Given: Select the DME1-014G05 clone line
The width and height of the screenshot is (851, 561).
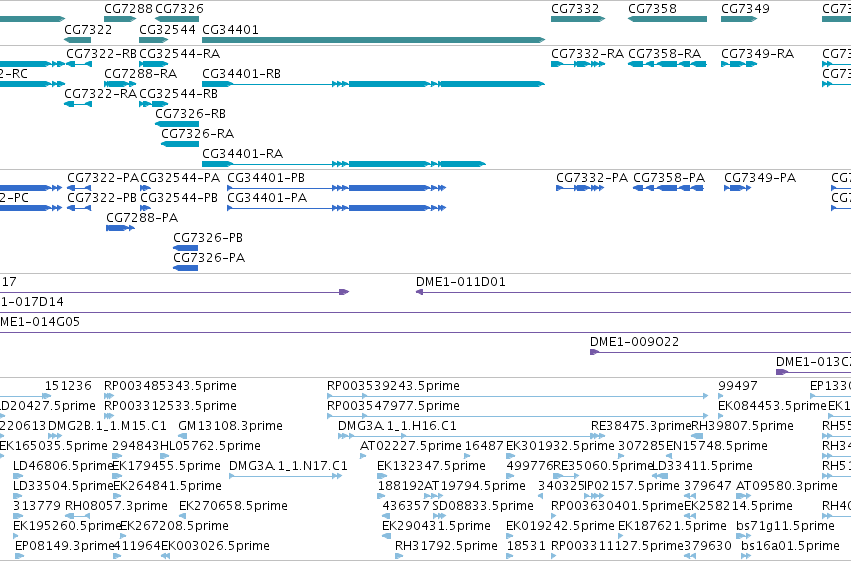Looking at the screenshot, I should pyautogui.click(x=426, y=332).
